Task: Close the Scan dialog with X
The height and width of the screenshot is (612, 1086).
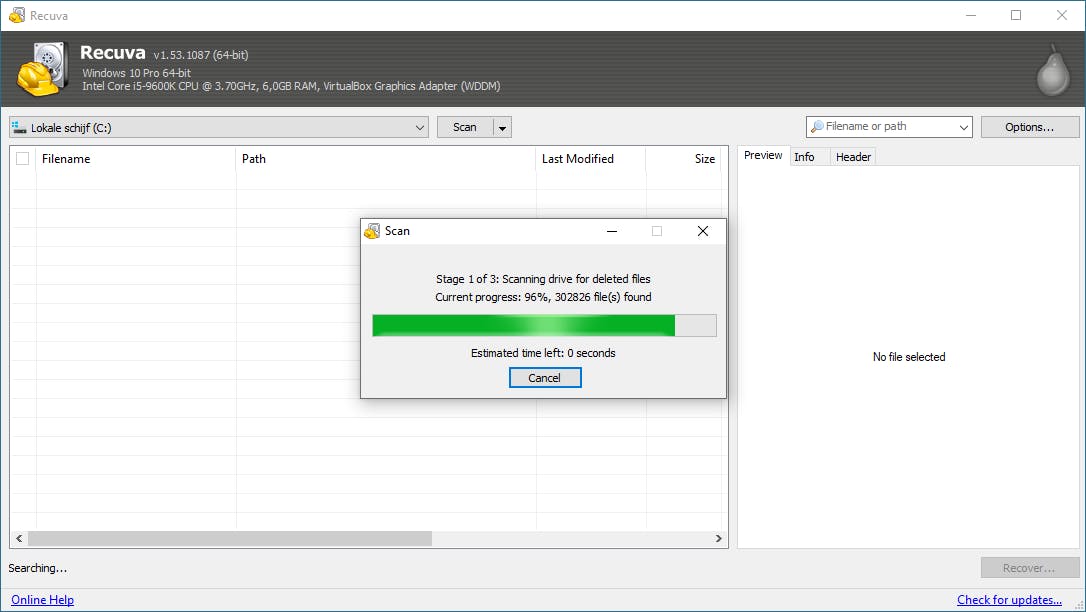Action: click(x=702, y=231)
